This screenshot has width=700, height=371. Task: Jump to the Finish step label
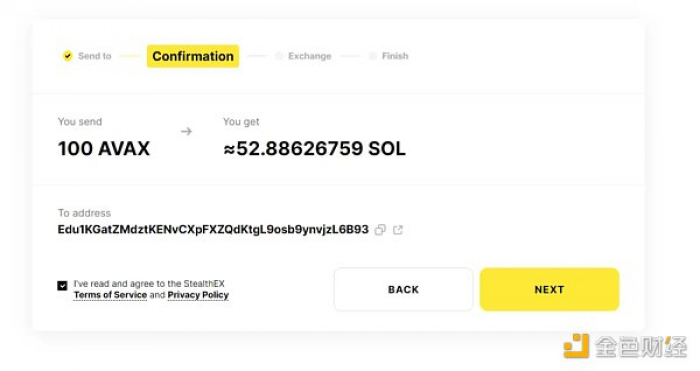pyautogui.click(x=395, y=56)
